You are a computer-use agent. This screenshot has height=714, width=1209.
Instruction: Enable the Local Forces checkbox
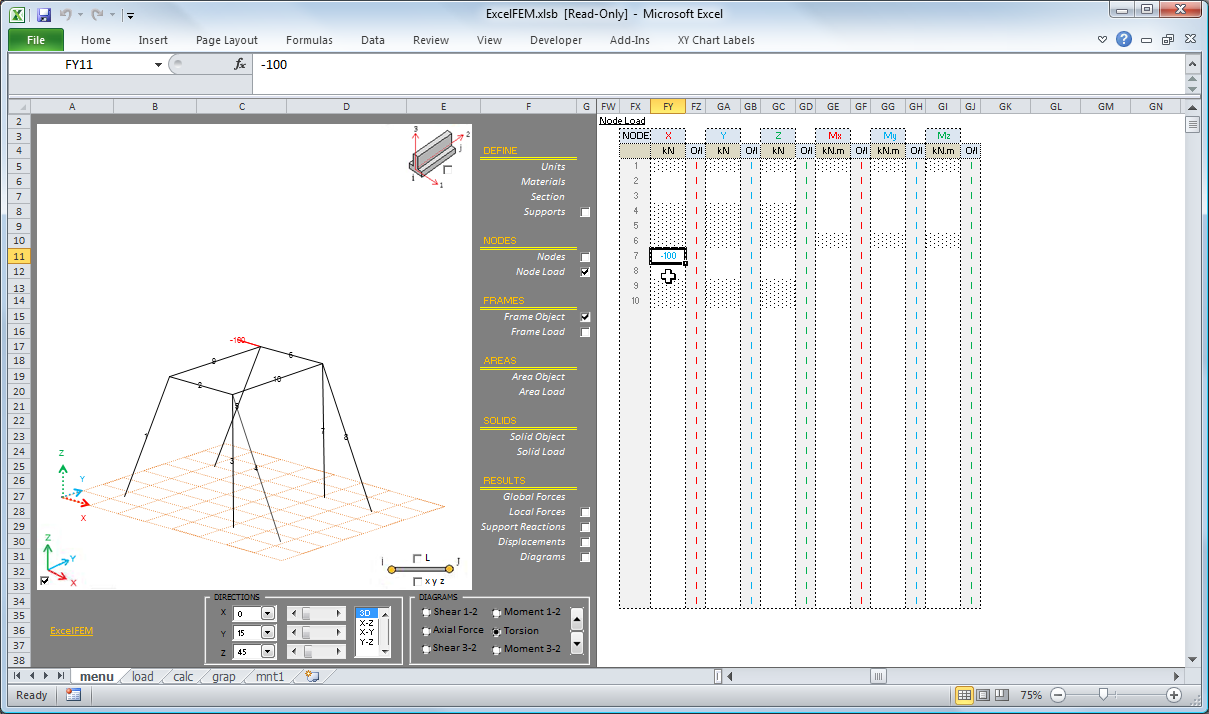[x=586, y=512]
